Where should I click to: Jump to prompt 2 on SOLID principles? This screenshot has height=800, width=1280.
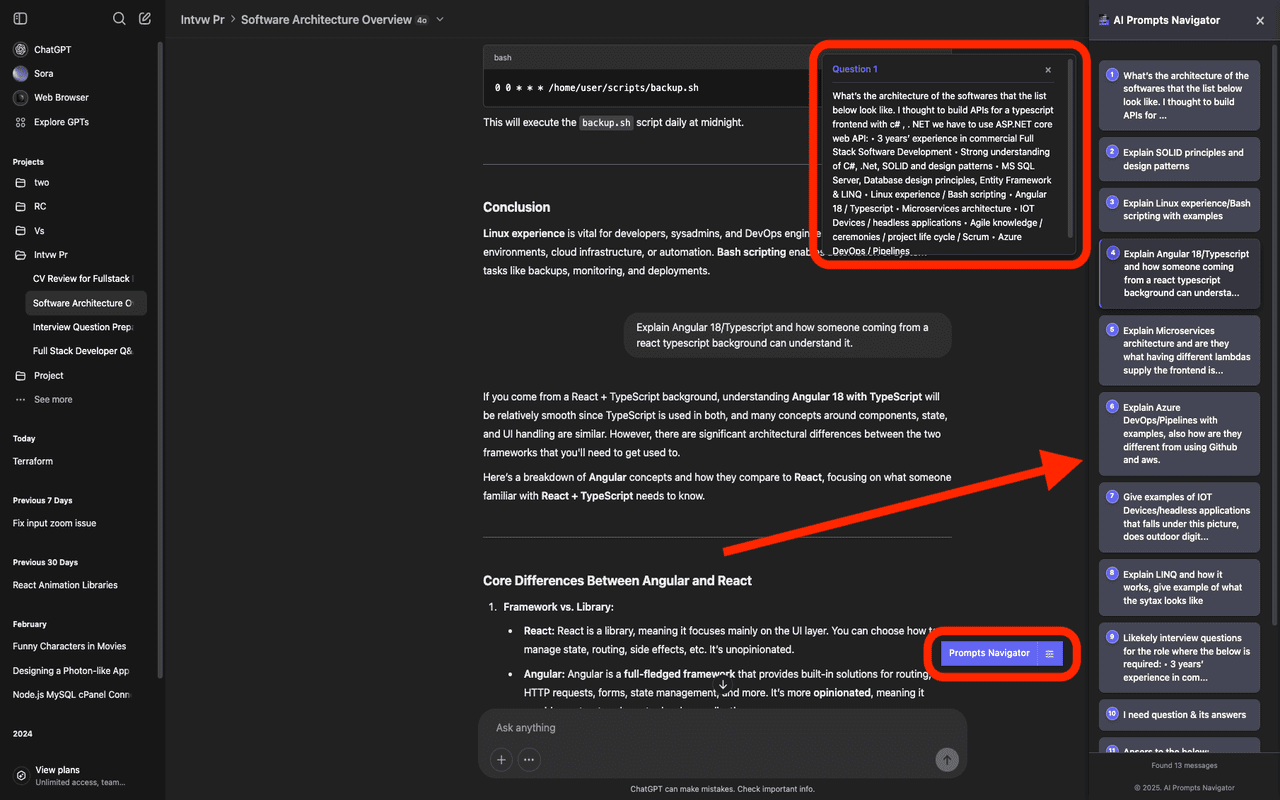(x=1179, y=159)
